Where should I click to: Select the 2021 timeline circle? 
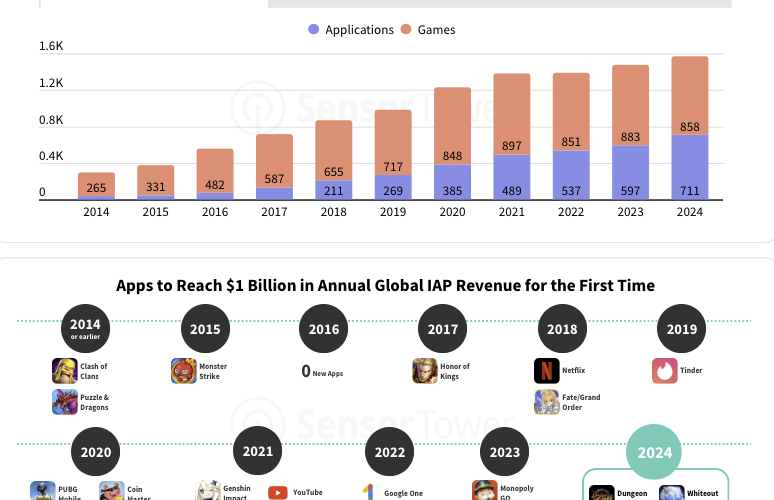(x=258, y=451)
